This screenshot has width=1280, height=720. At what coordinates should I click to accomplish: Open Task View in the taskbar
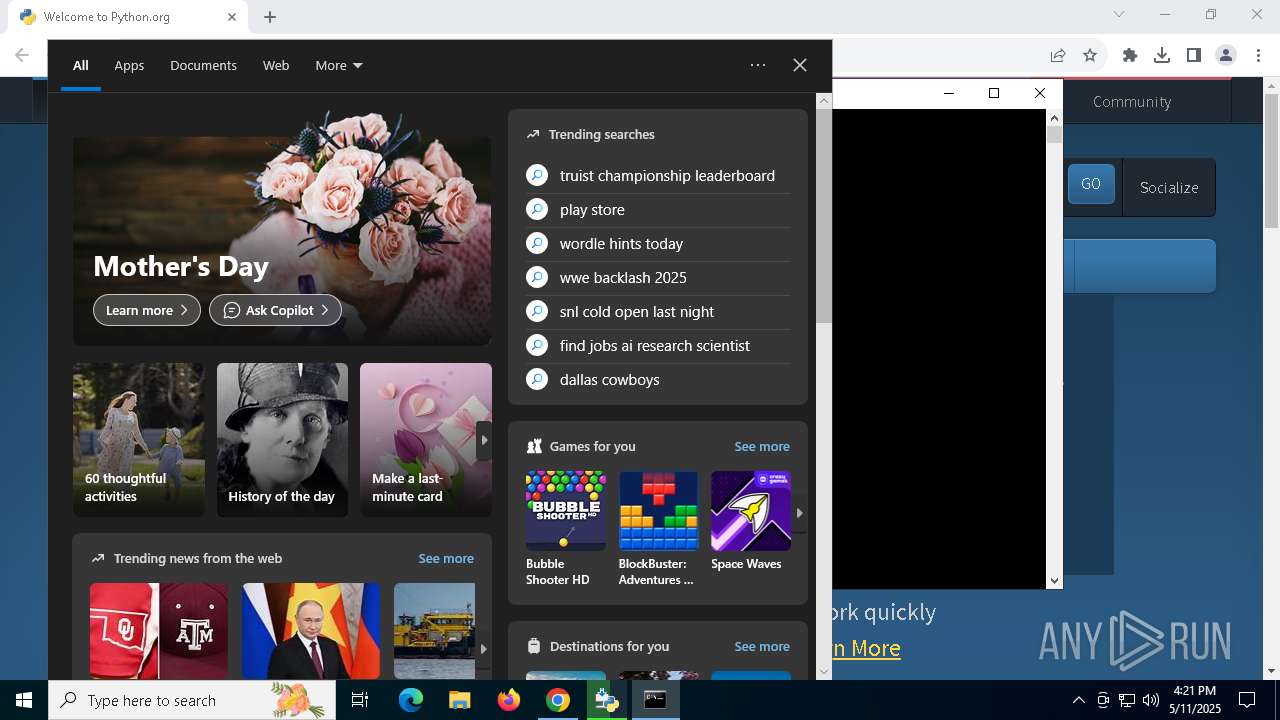[360, 701]
